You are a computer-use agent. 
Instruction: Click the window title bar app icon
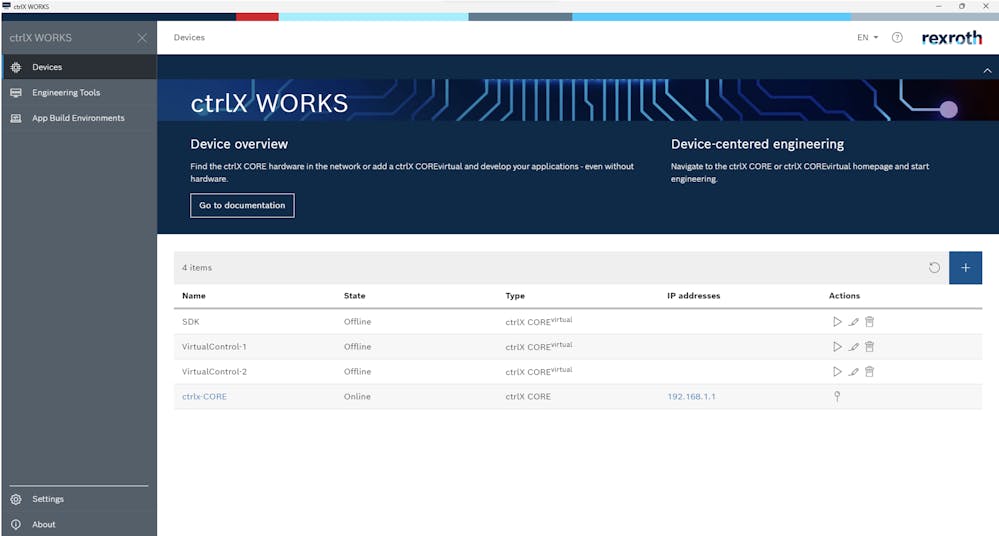(6, 6)
